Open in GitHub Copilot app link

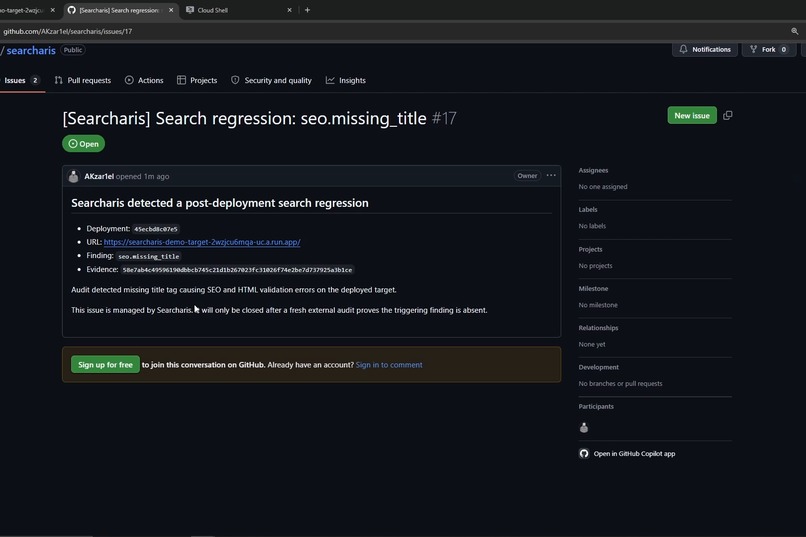(634, 454)
